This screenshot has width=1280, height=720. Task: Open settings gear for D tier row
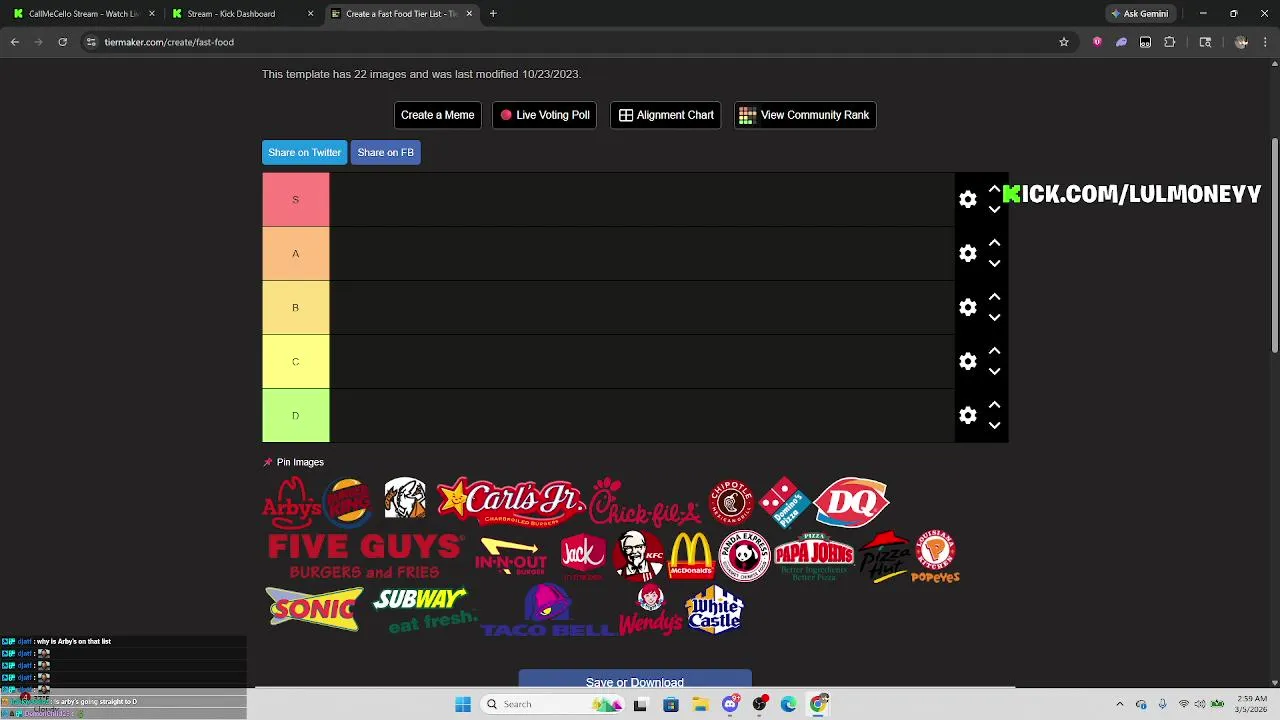[968, 415]
